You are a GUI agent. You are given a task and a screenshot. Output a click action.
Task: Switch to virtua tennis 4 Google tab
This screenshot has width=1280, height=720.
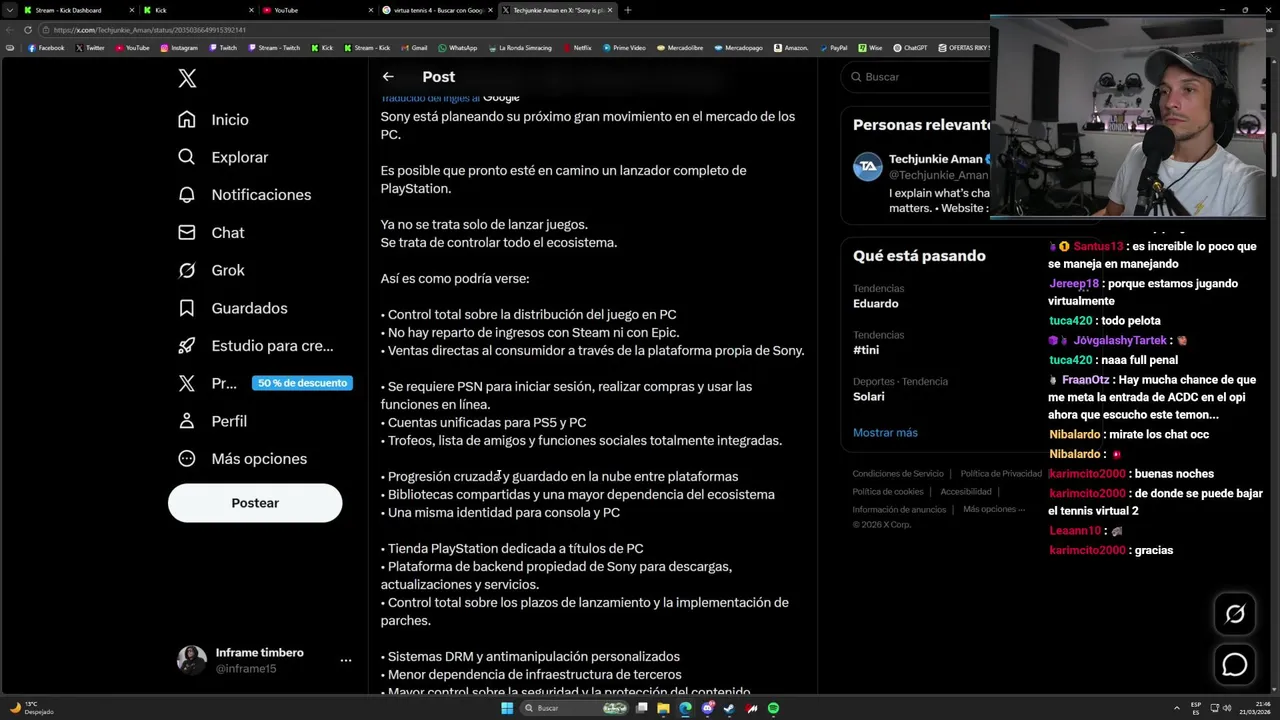point(435,10)
